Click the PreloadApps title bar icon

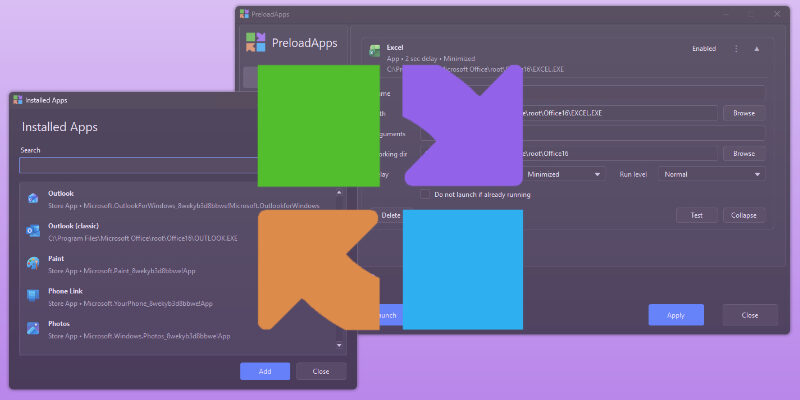pos(244,14)
